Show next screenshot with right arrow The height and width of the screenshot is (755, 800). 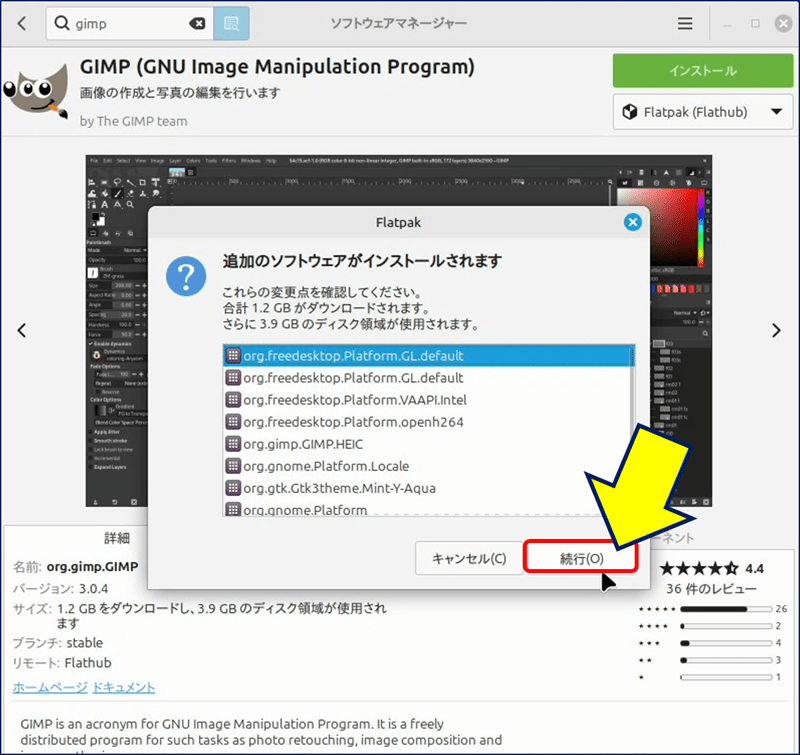[x=776, y=331]
